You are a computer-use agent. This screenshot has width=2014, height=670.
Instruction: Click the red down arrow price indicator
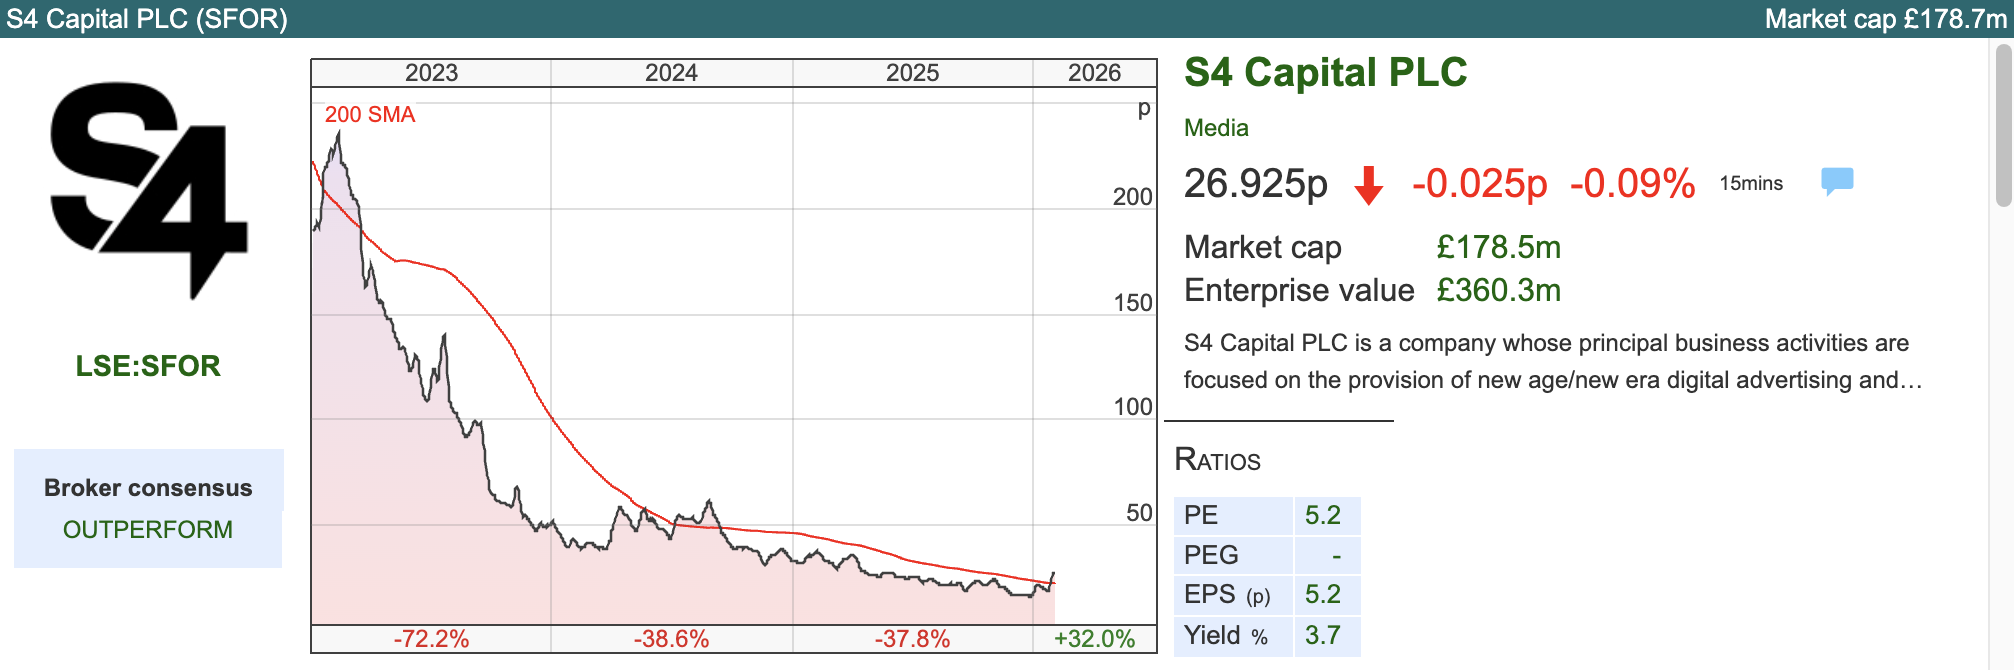tap(1368, 185)
